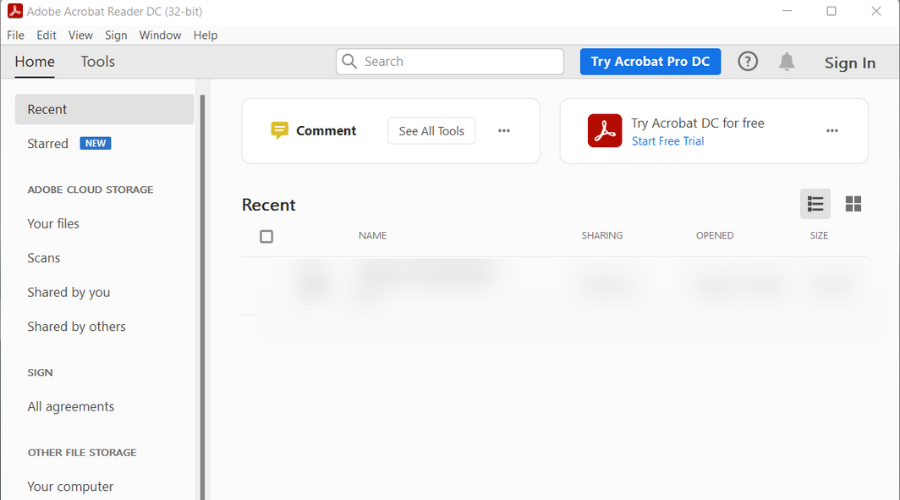
Task: Open the Edit menu
Action: click(x=46, y=35)
